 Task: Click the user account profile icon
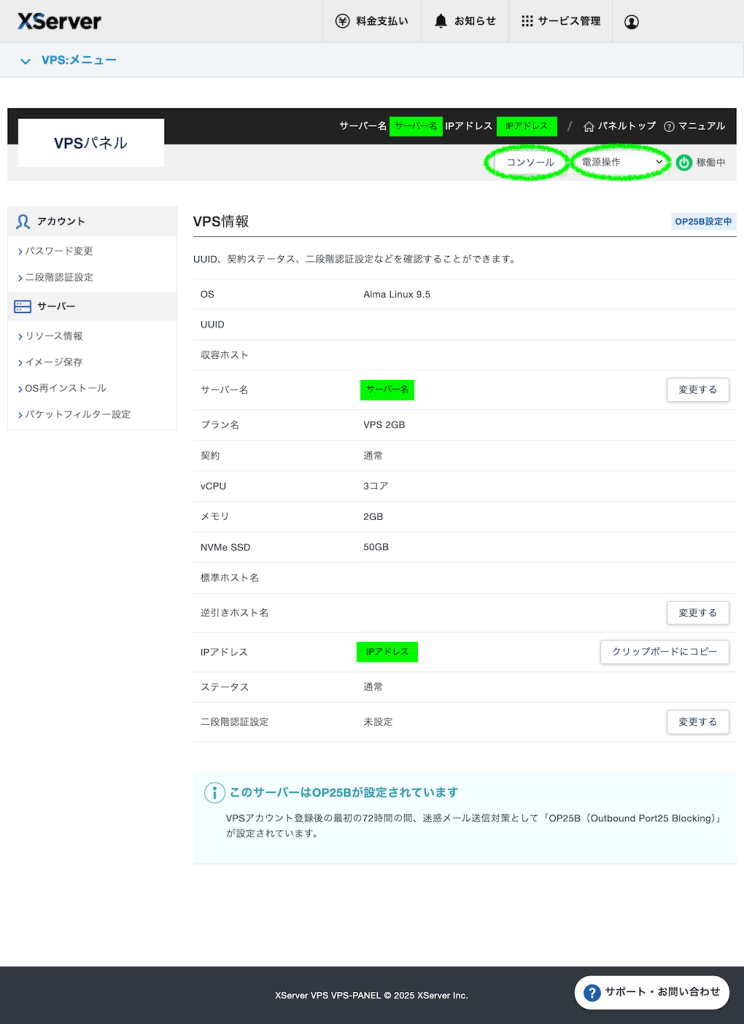tap(631, 22)
